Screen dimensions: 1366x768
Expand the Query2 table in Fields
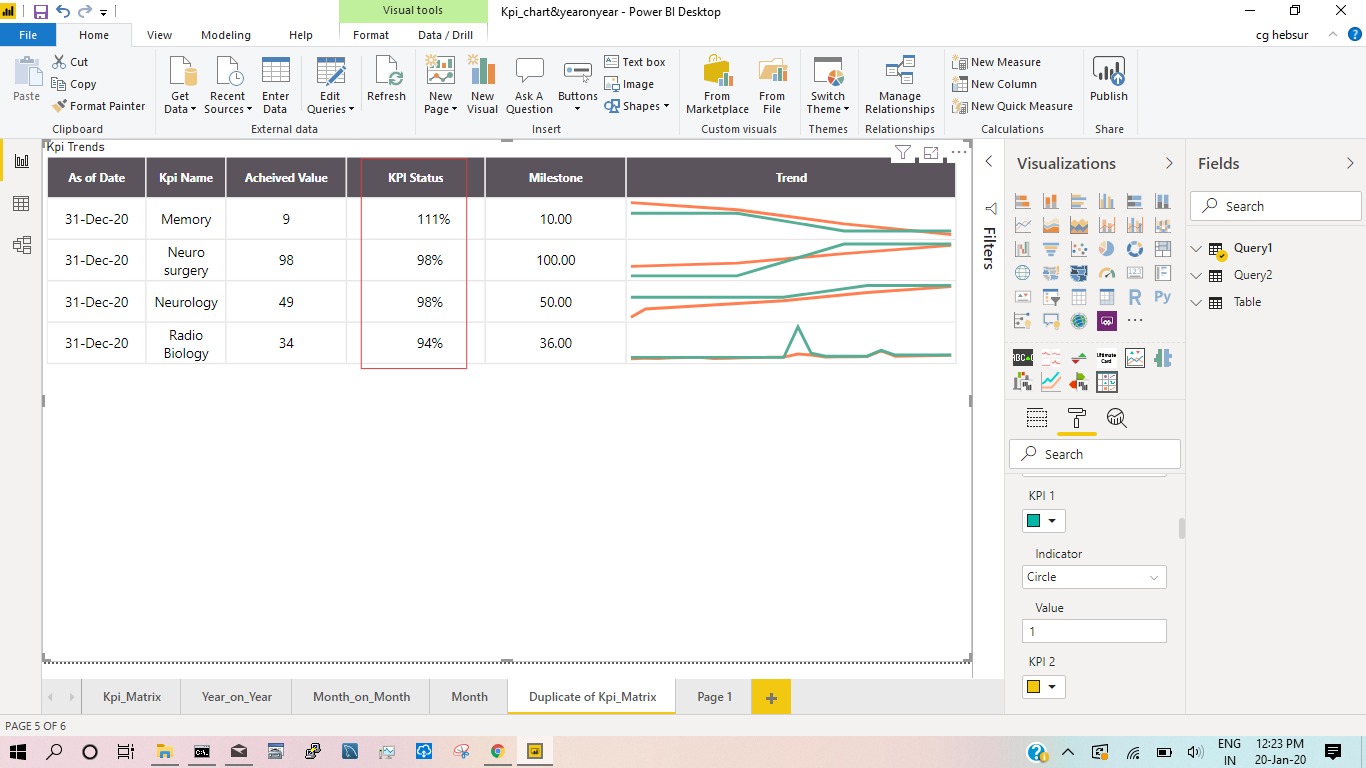click(x=1197, y=275)
